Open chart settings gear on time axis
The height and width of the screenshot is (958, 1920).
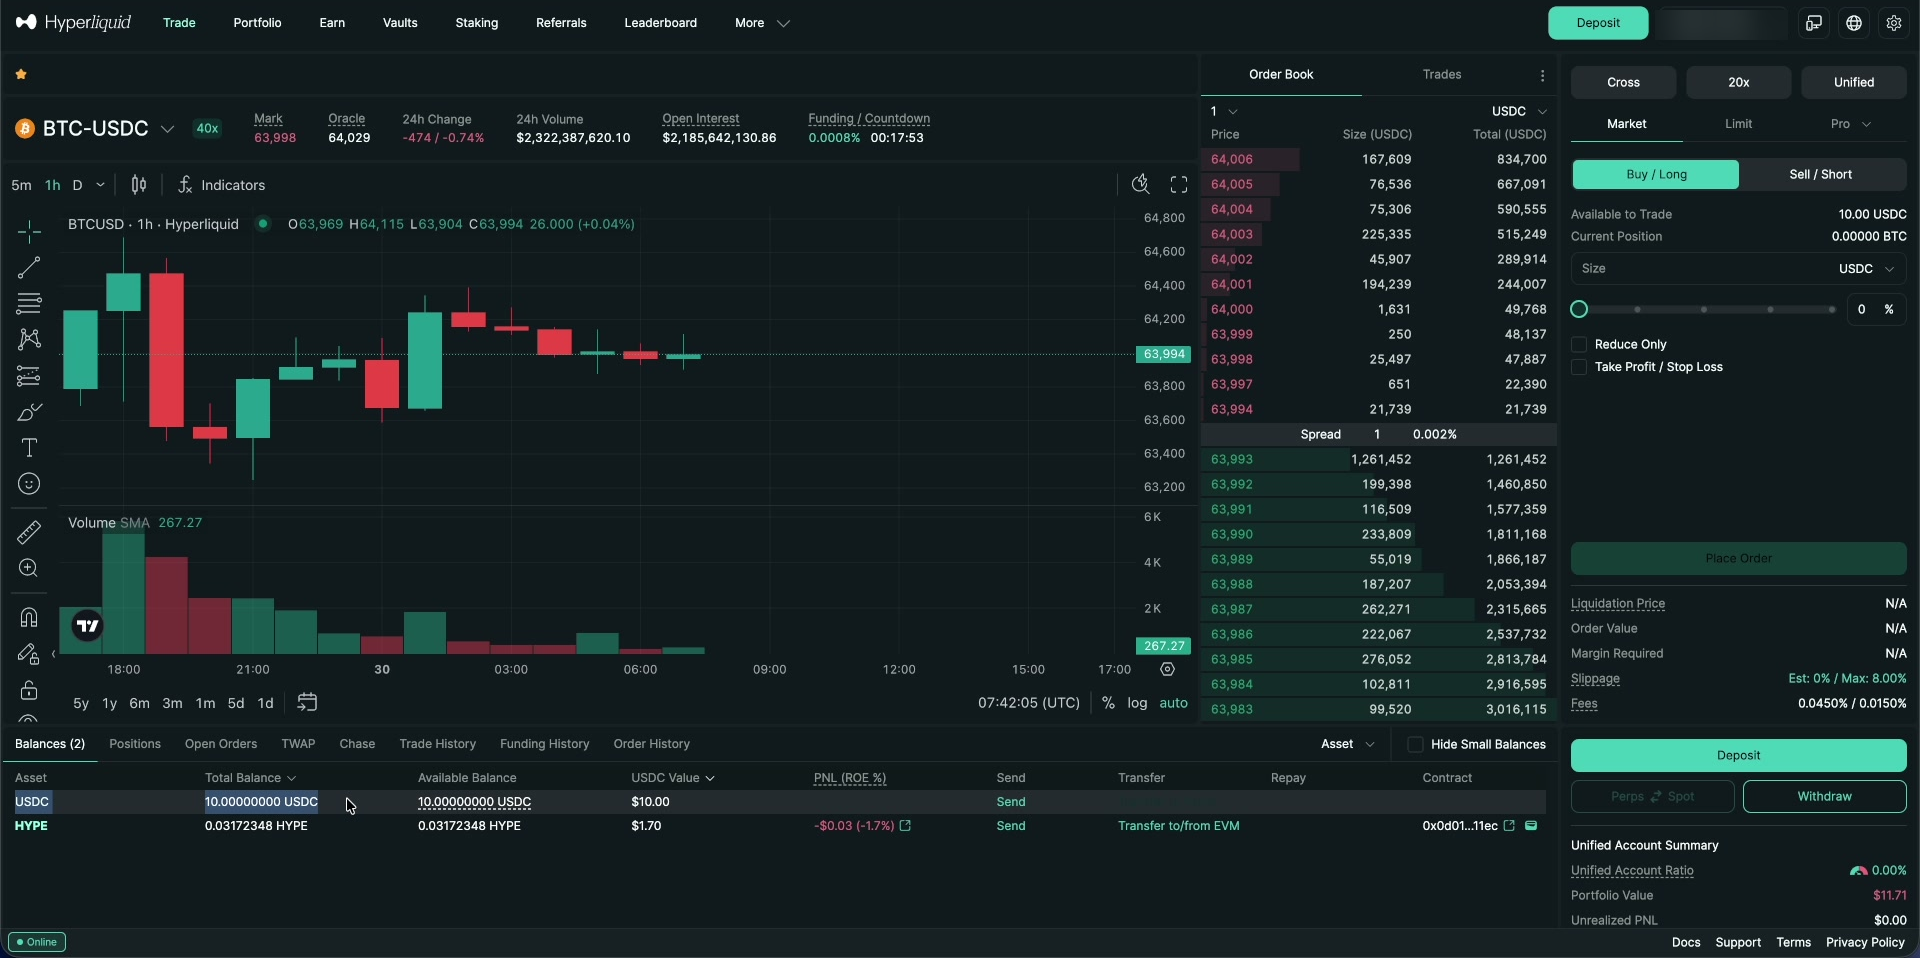point(1167,669)
